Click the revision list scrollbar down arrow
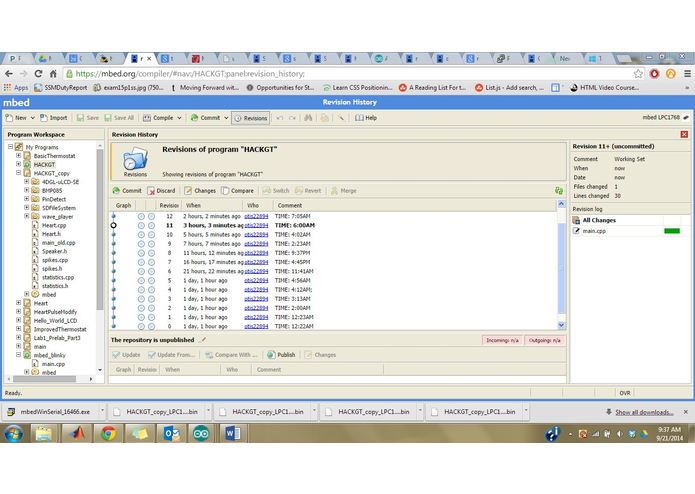 tap(561, 326)
